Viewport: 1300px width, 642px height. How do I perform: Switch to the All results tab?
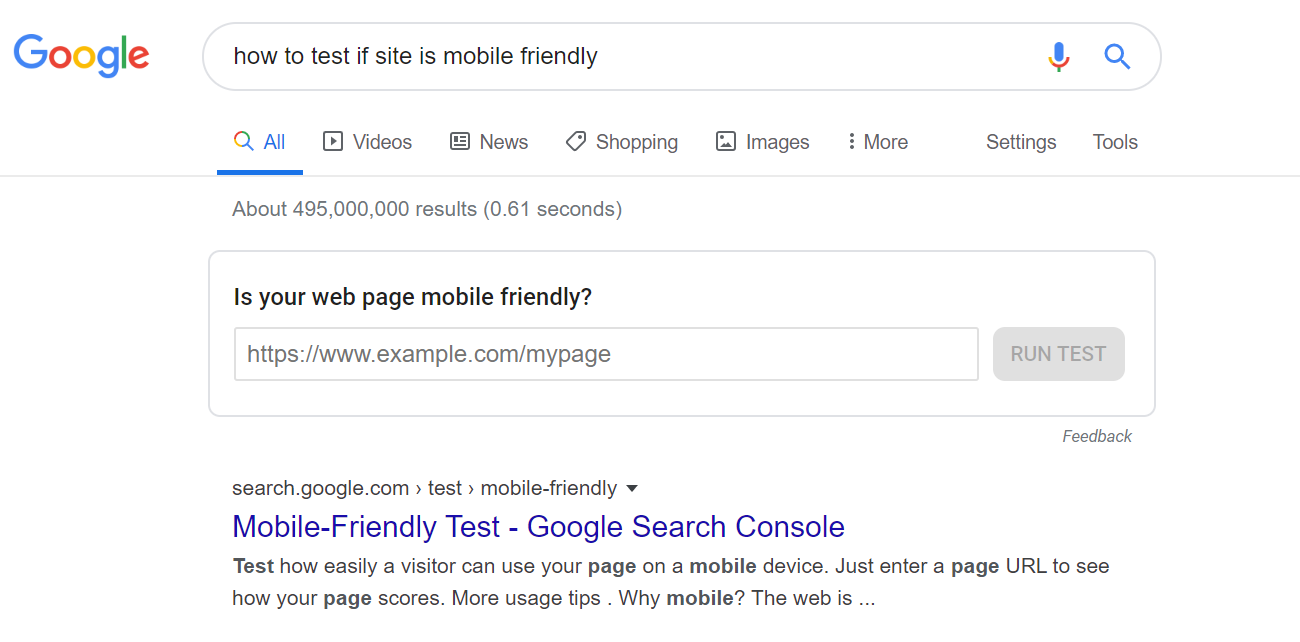(x=260, y=142)
